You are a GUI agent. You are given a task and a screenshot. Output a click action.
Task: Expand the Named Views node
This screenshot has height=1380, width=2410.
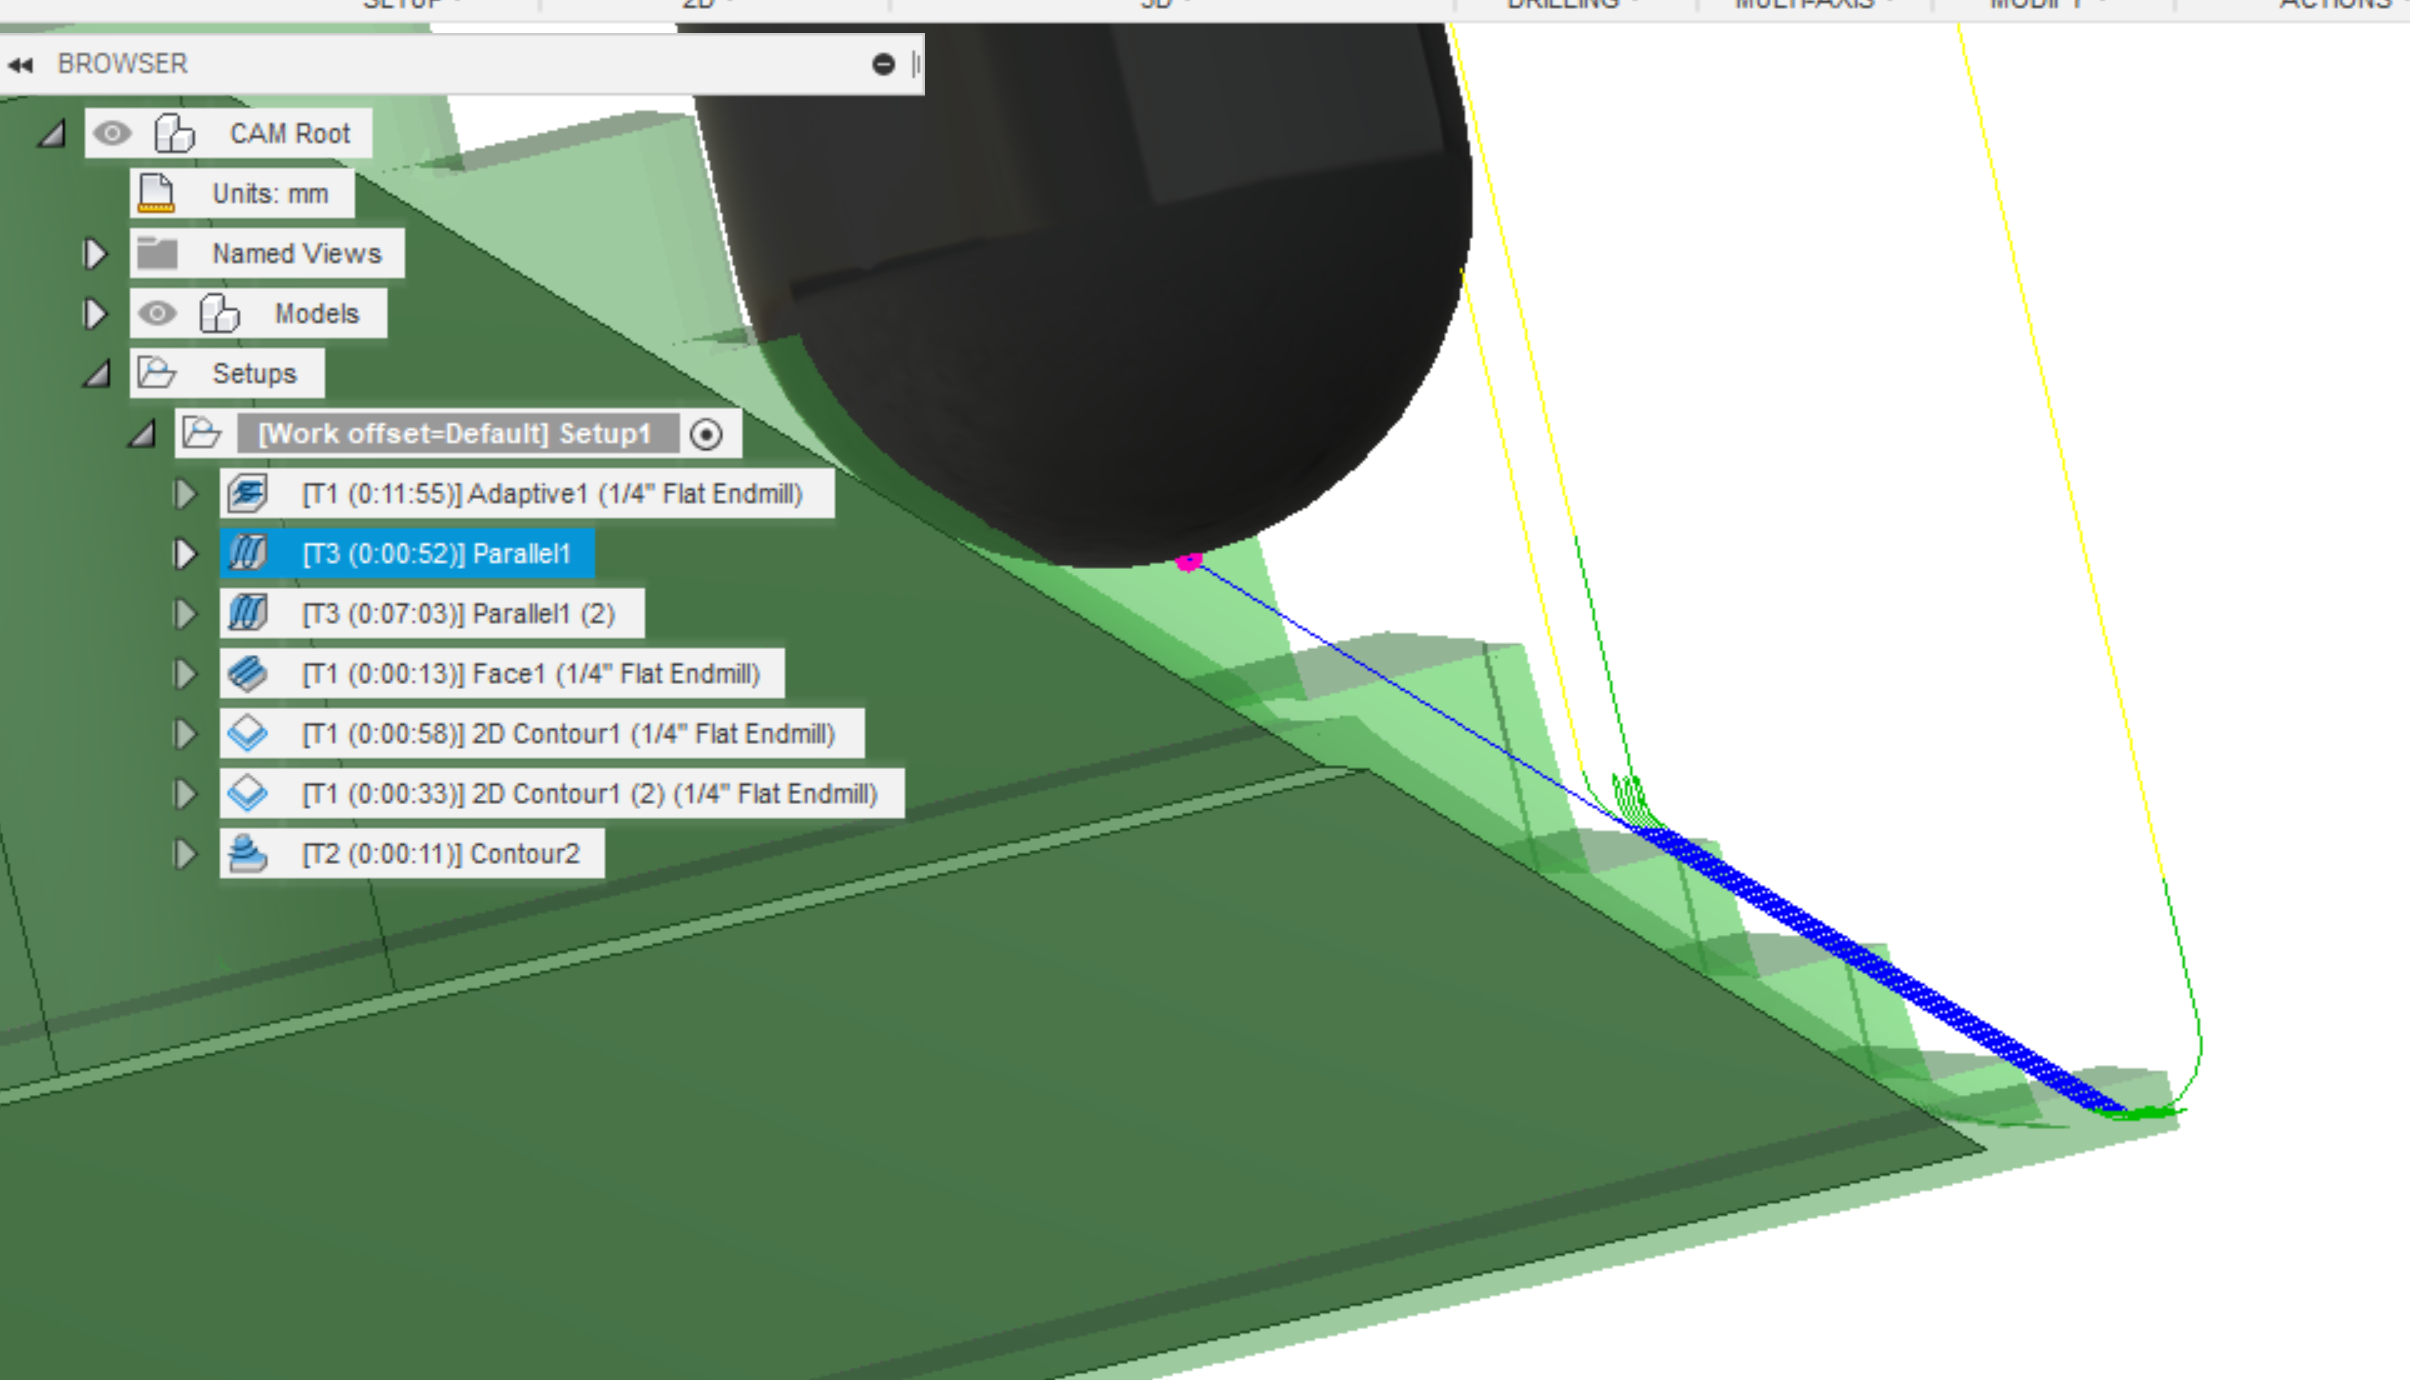tap(96, 252)
